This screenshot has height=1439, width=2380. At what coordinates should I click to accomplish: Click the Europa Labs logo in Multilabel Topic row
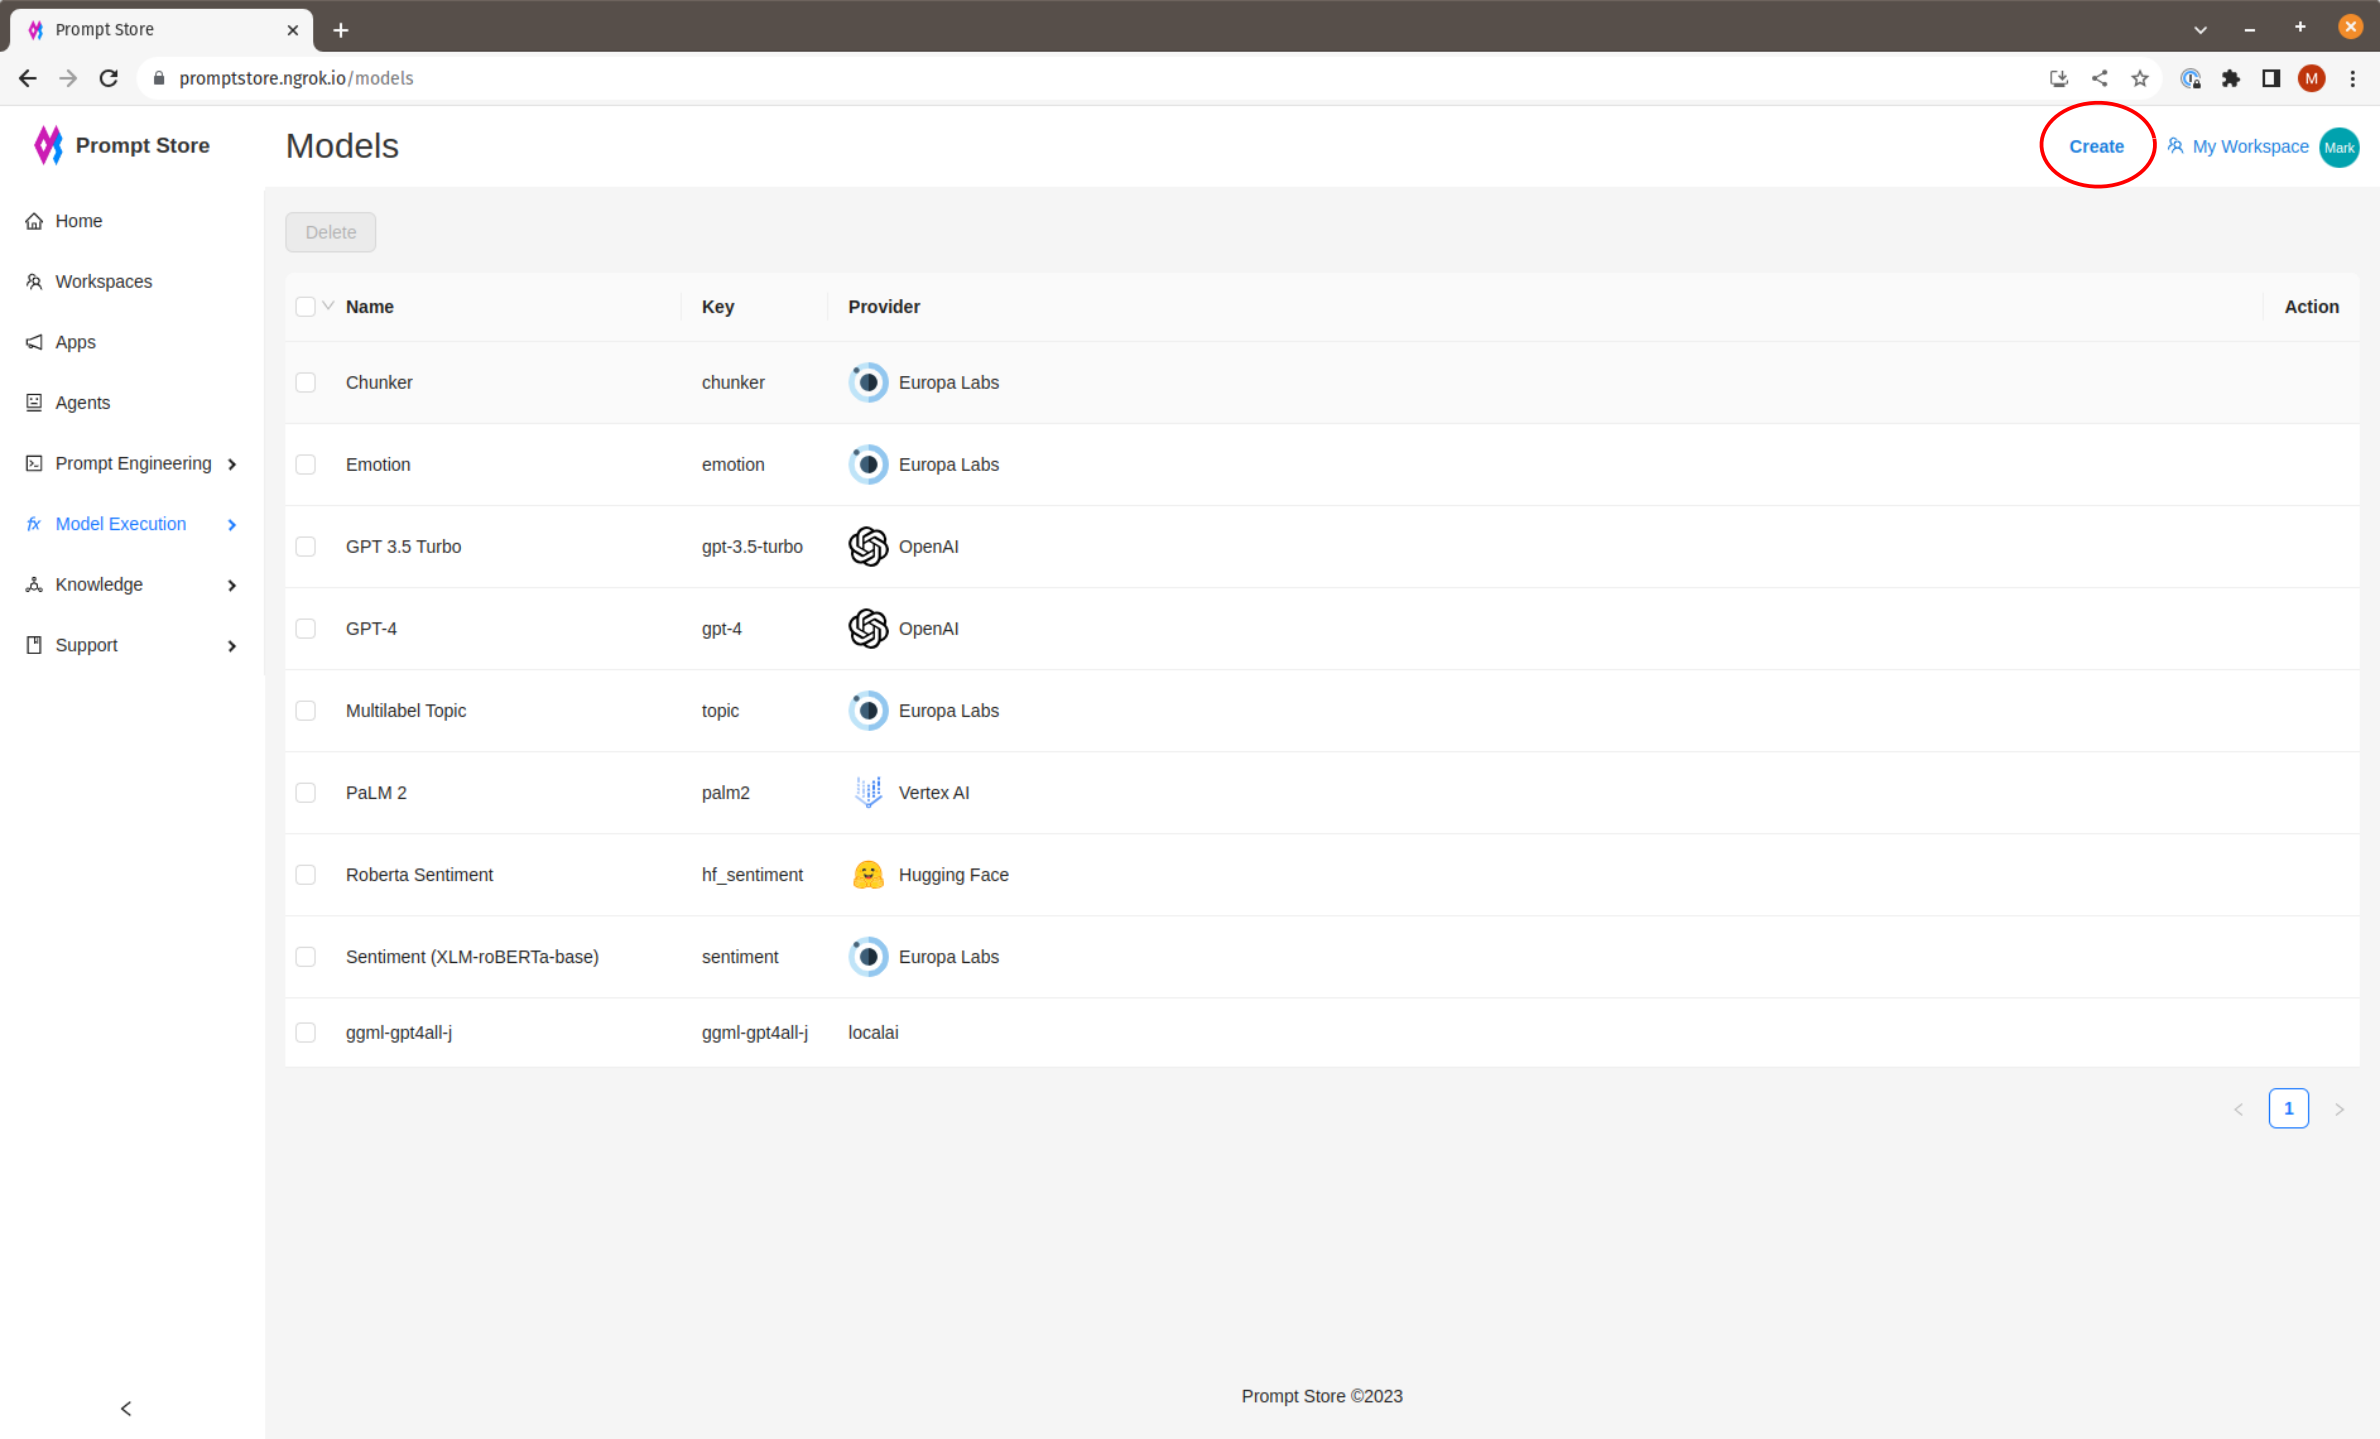tap(868, 711)
